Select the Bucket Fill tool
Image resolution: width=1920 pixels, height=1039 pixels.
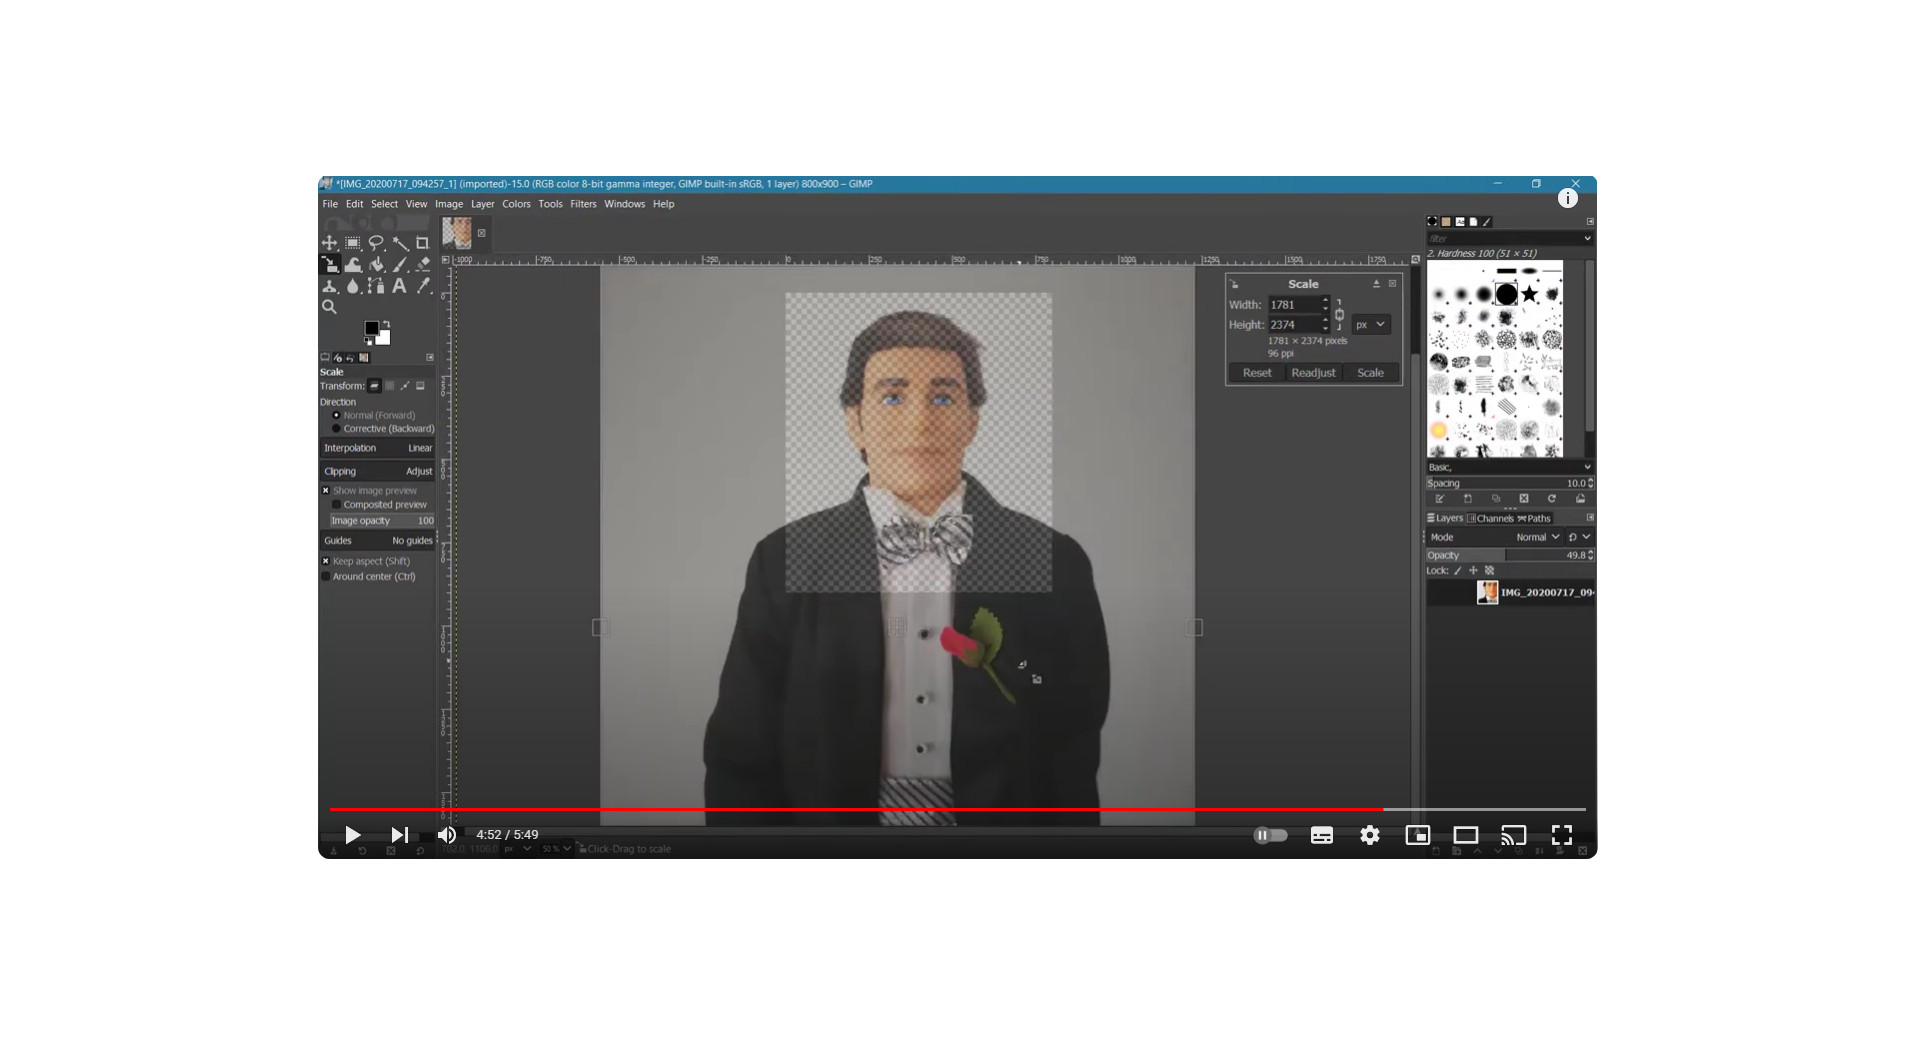tap(377, 265)
